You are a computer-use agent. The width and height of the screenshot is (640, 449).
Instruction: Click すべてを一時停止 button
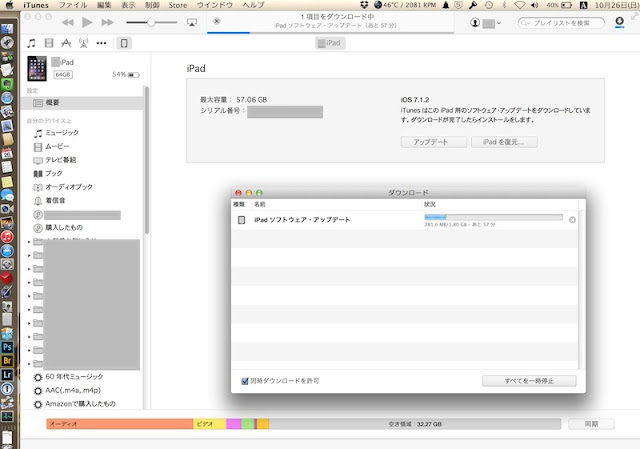[529, 381]
